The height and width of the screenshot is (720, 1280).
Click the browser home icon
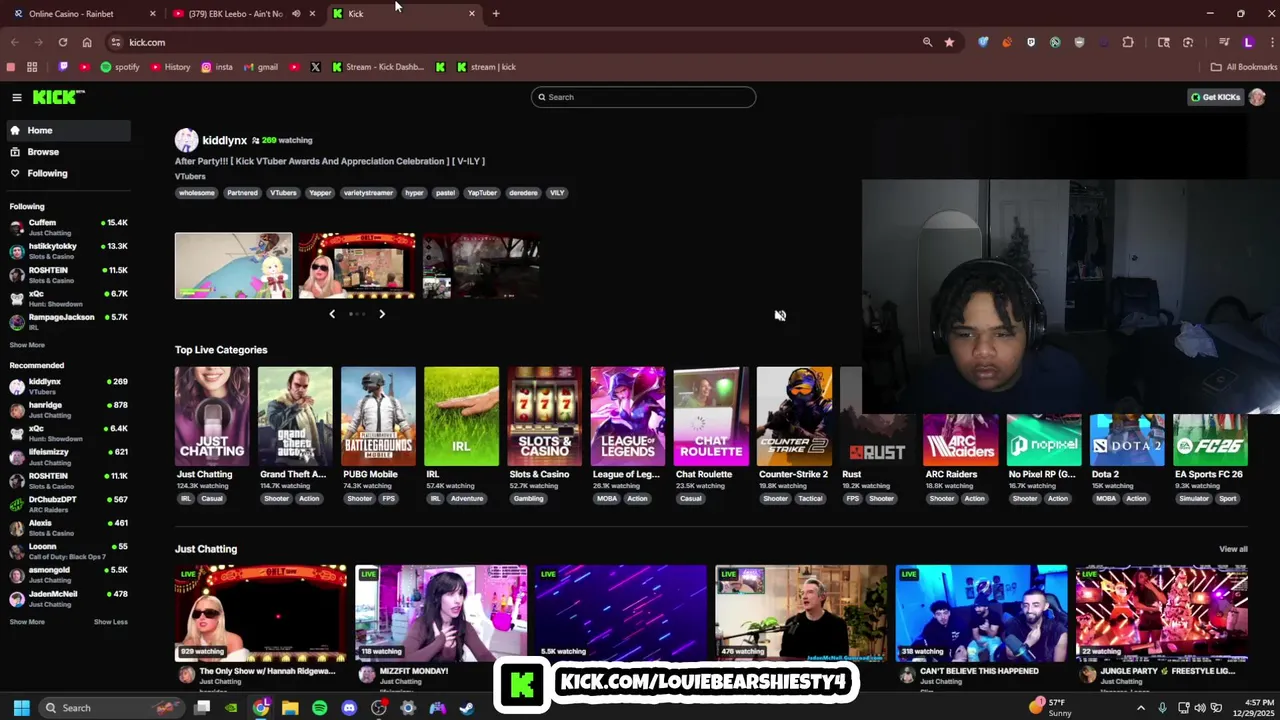coord(87,42)
